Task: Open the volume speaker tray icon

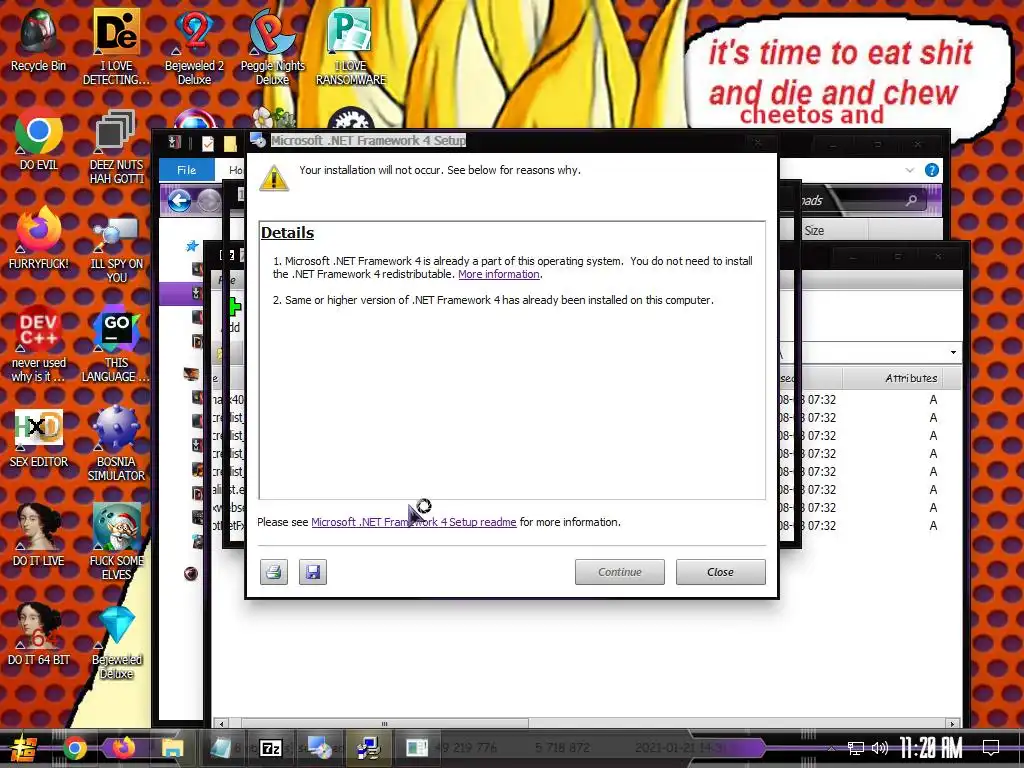Action: pos(880,748)
